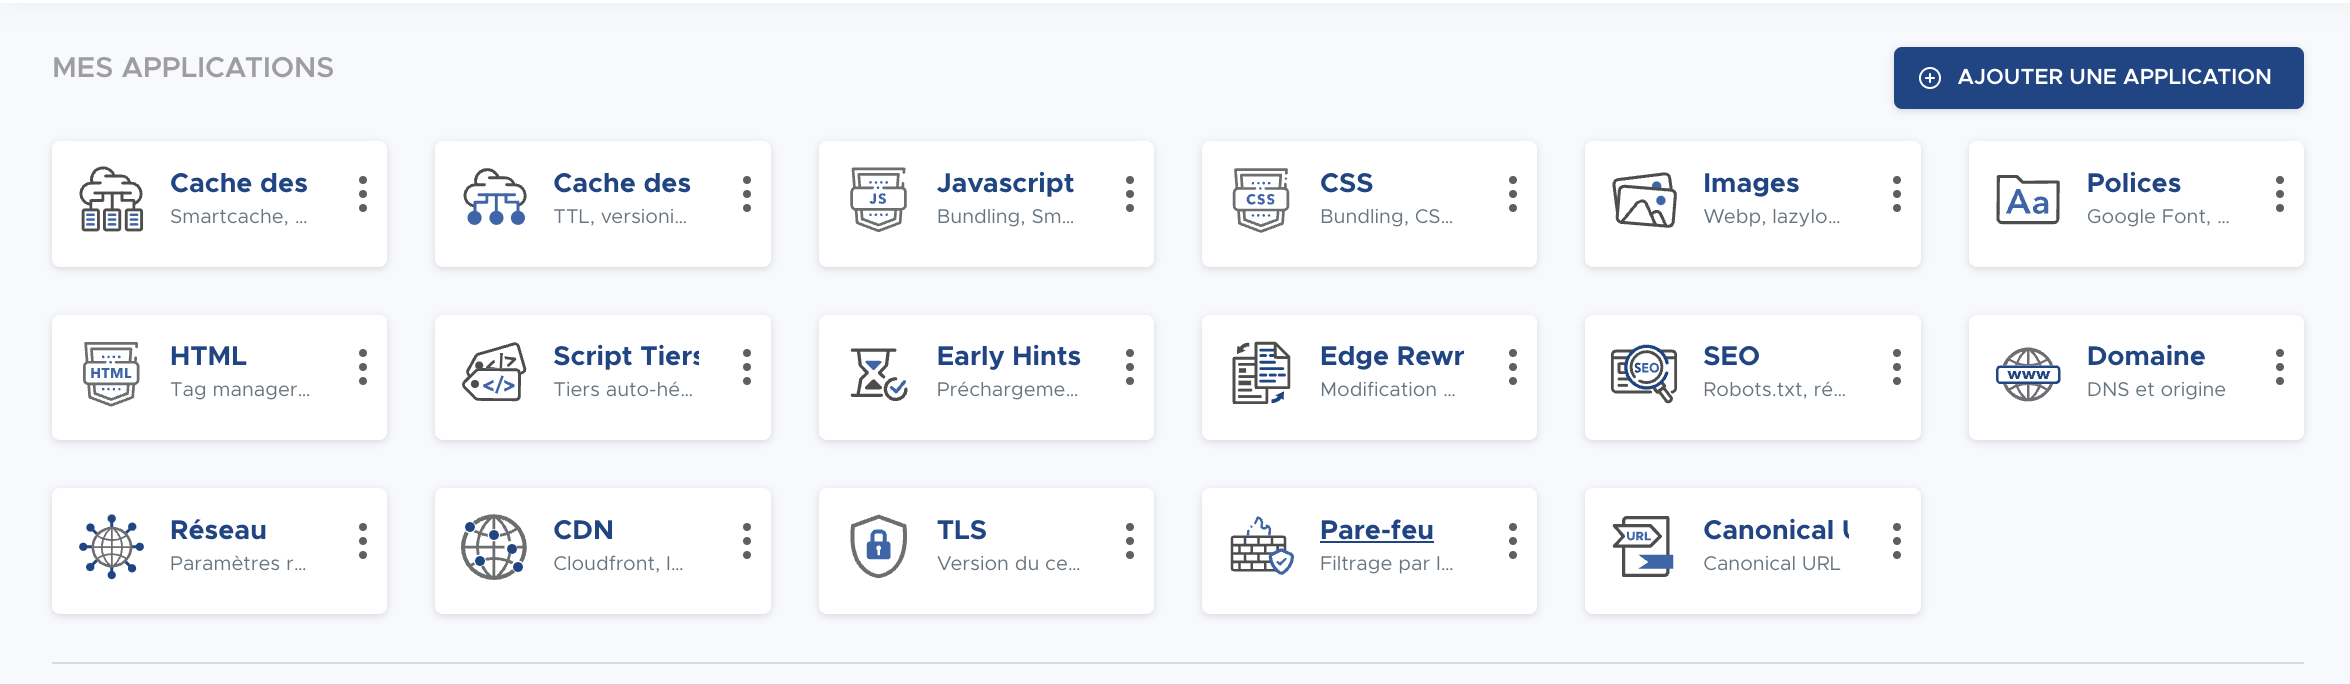Open the Early Hints card three-dot menu
The image size is (2350, 684).
[x=1130, y=367]
